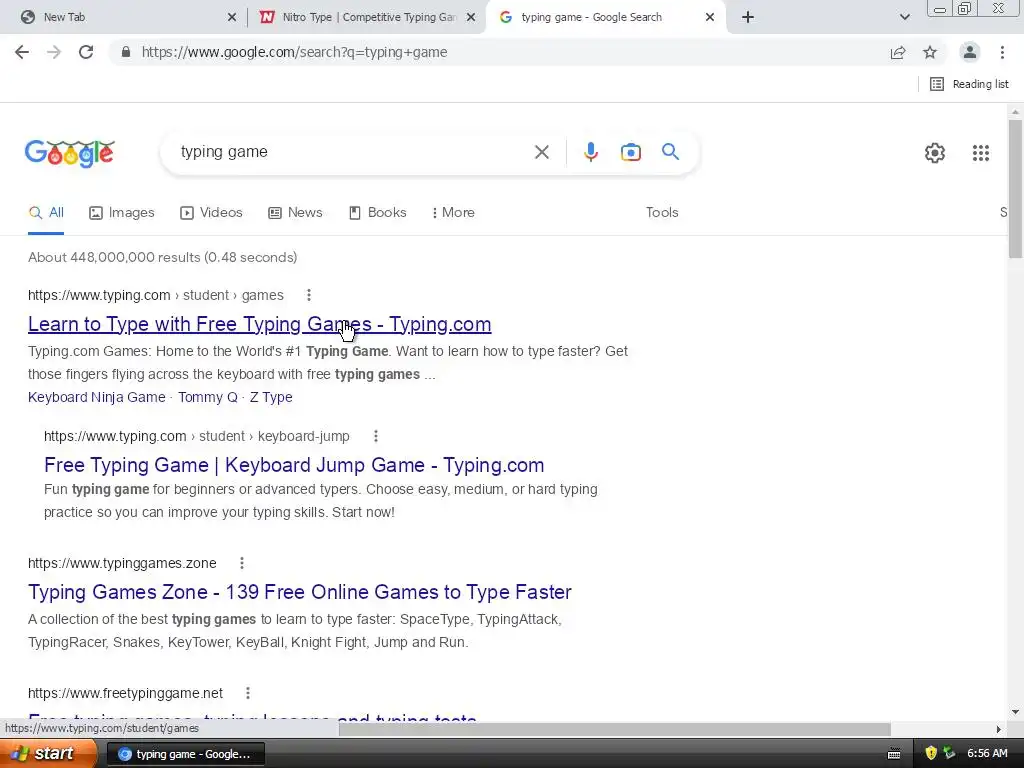The image size is (1024, 768).
Task: Click the magnifier search button
Action: [670, 152]
